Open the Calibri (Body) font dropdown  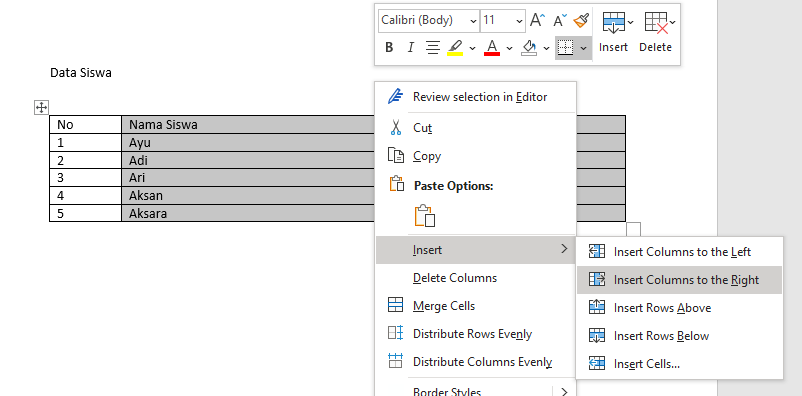[429, 20]
